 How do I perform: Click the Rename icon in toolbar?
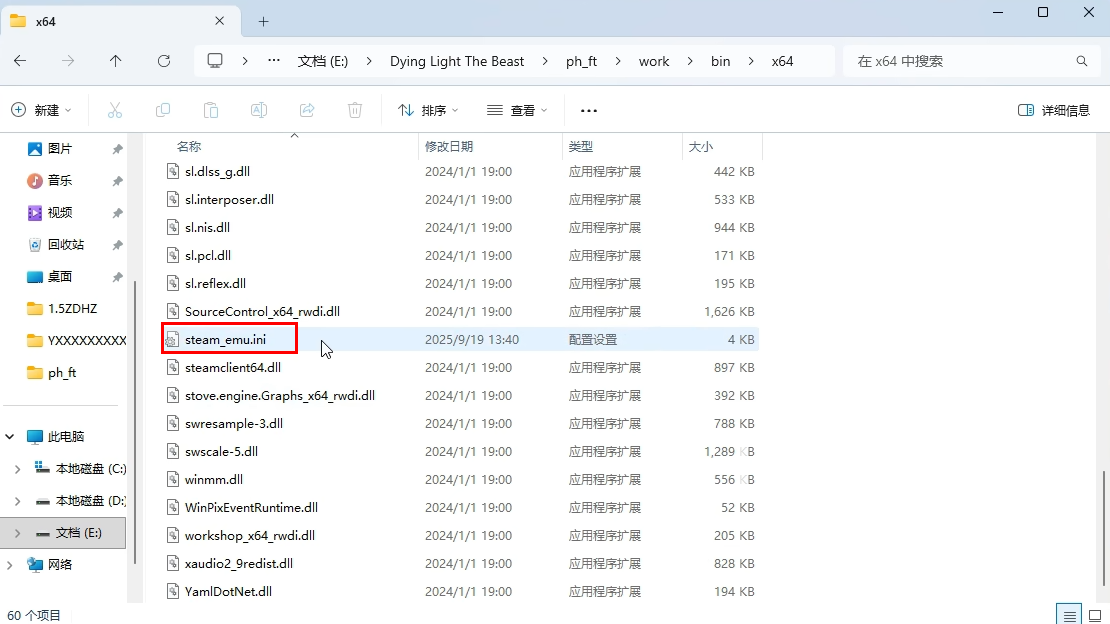259,110
